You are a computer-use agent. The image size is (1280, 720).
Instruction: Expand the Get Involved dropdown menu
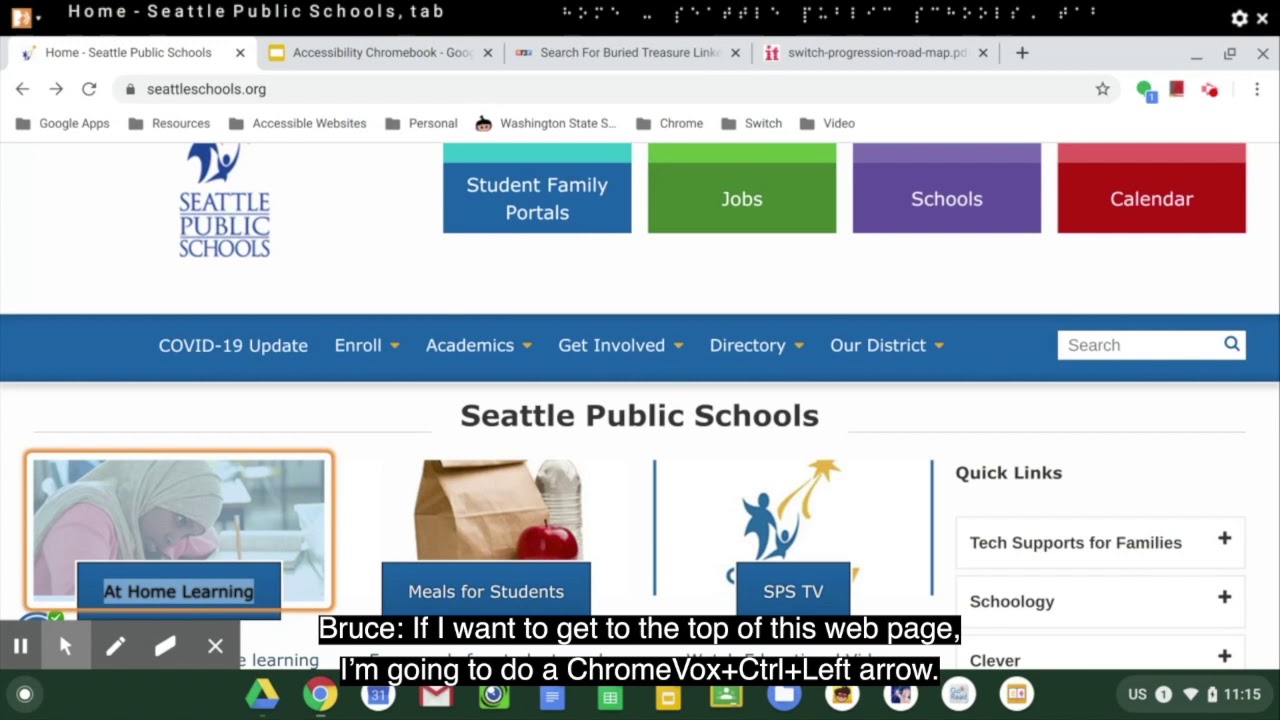[x=621, y=345]
